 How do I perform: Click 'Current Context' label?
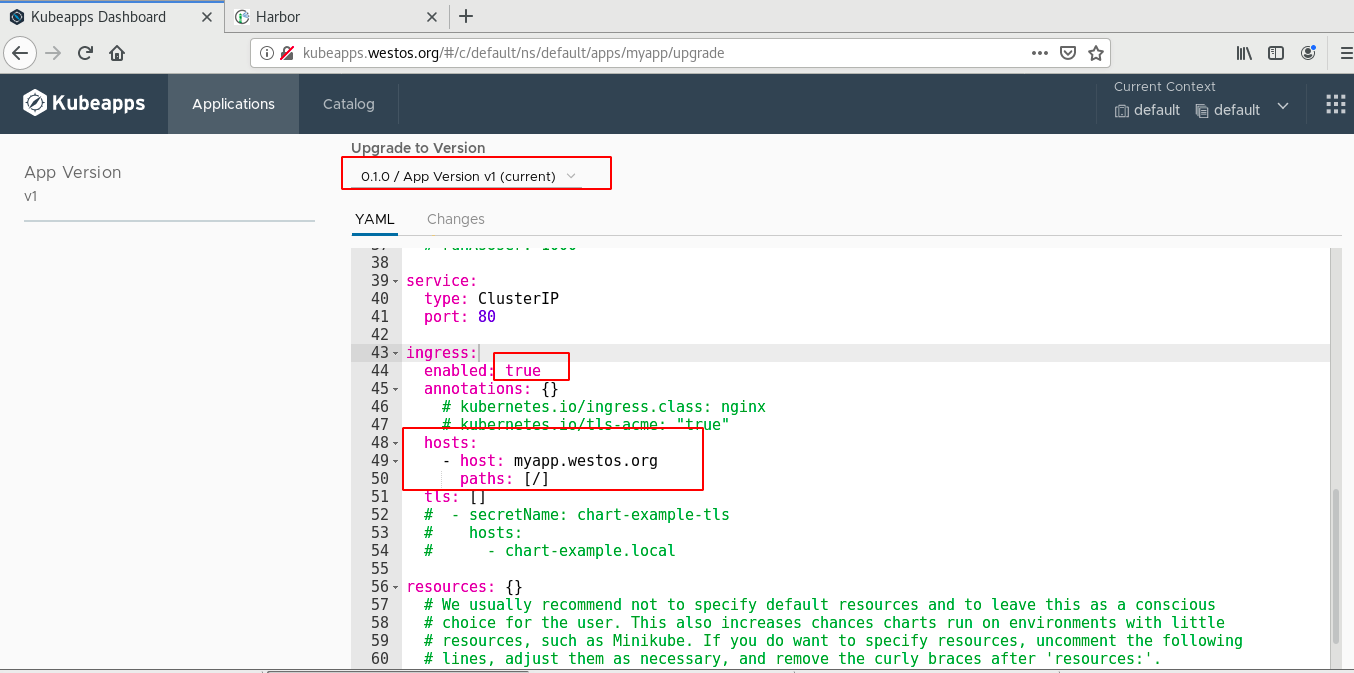(x=1165, y=87)
